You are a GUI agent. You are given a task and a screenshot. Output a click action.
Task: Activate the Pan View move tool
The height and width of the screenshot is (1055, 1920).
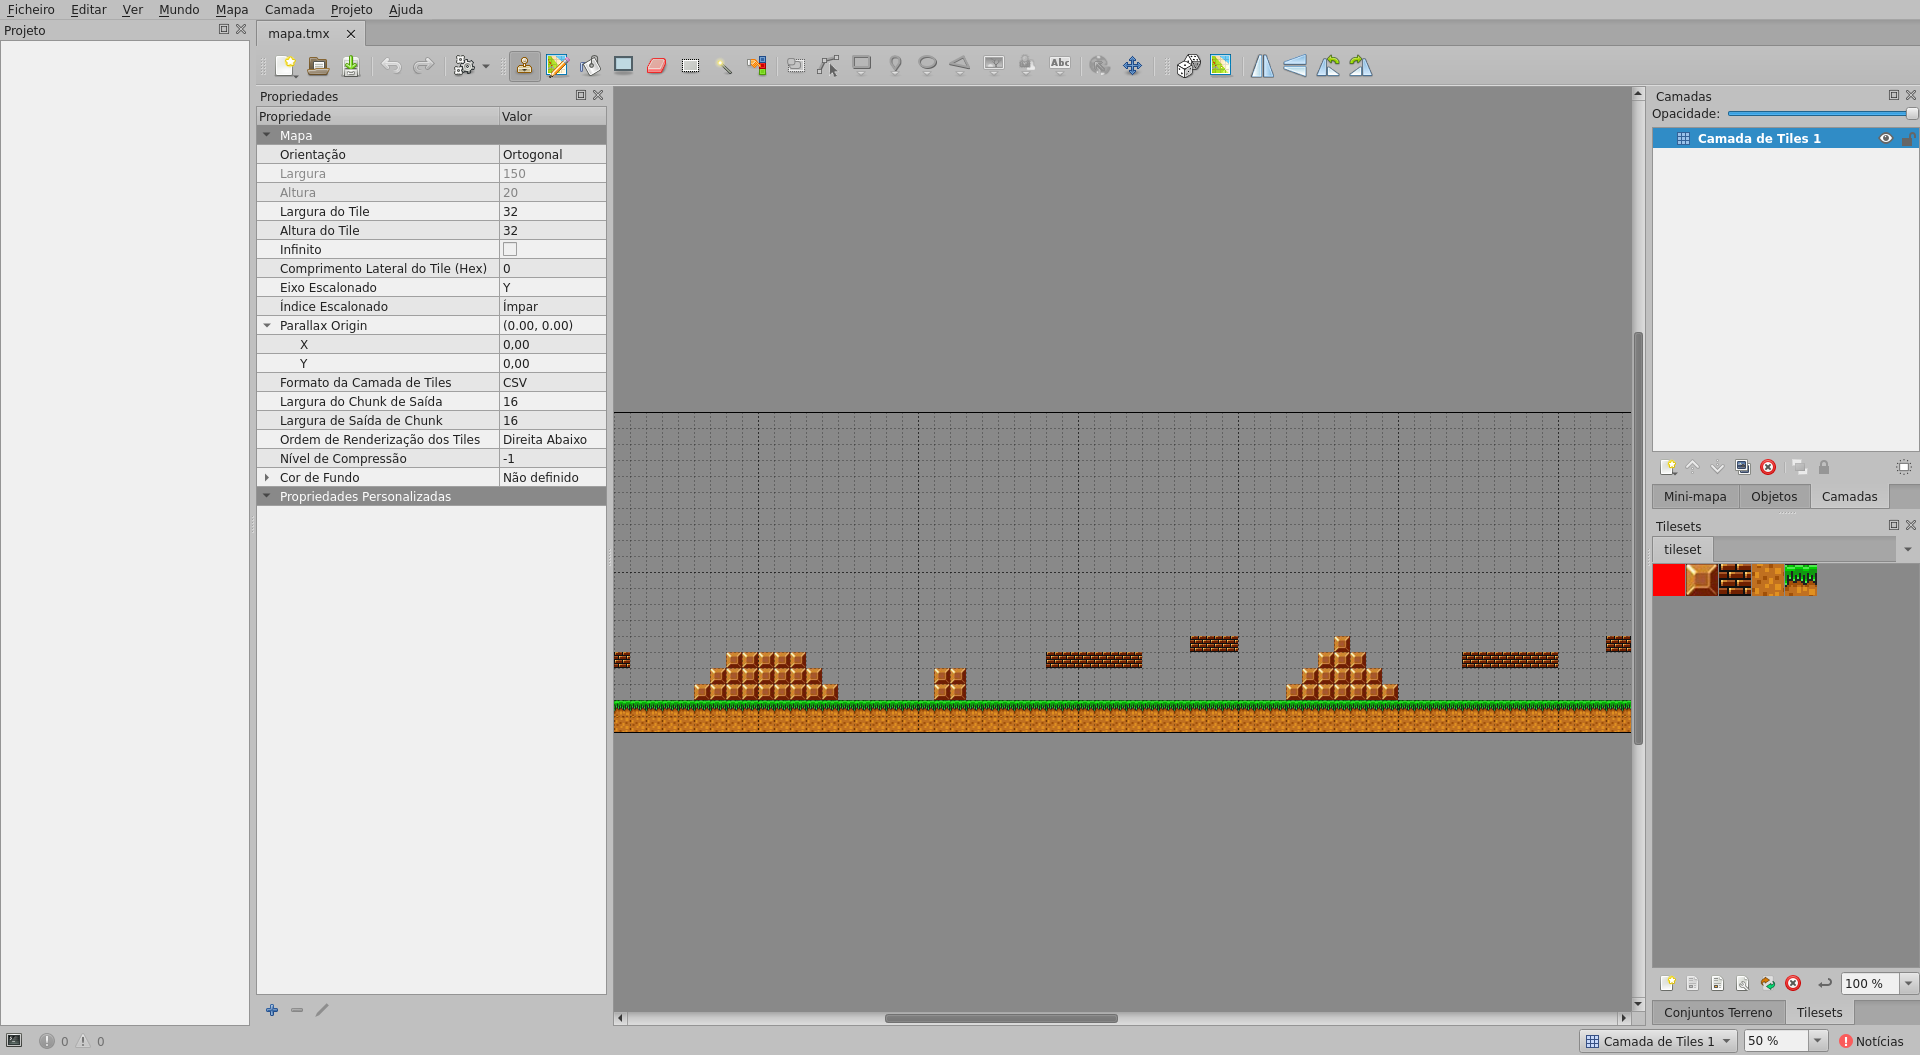coord(1132,66)
